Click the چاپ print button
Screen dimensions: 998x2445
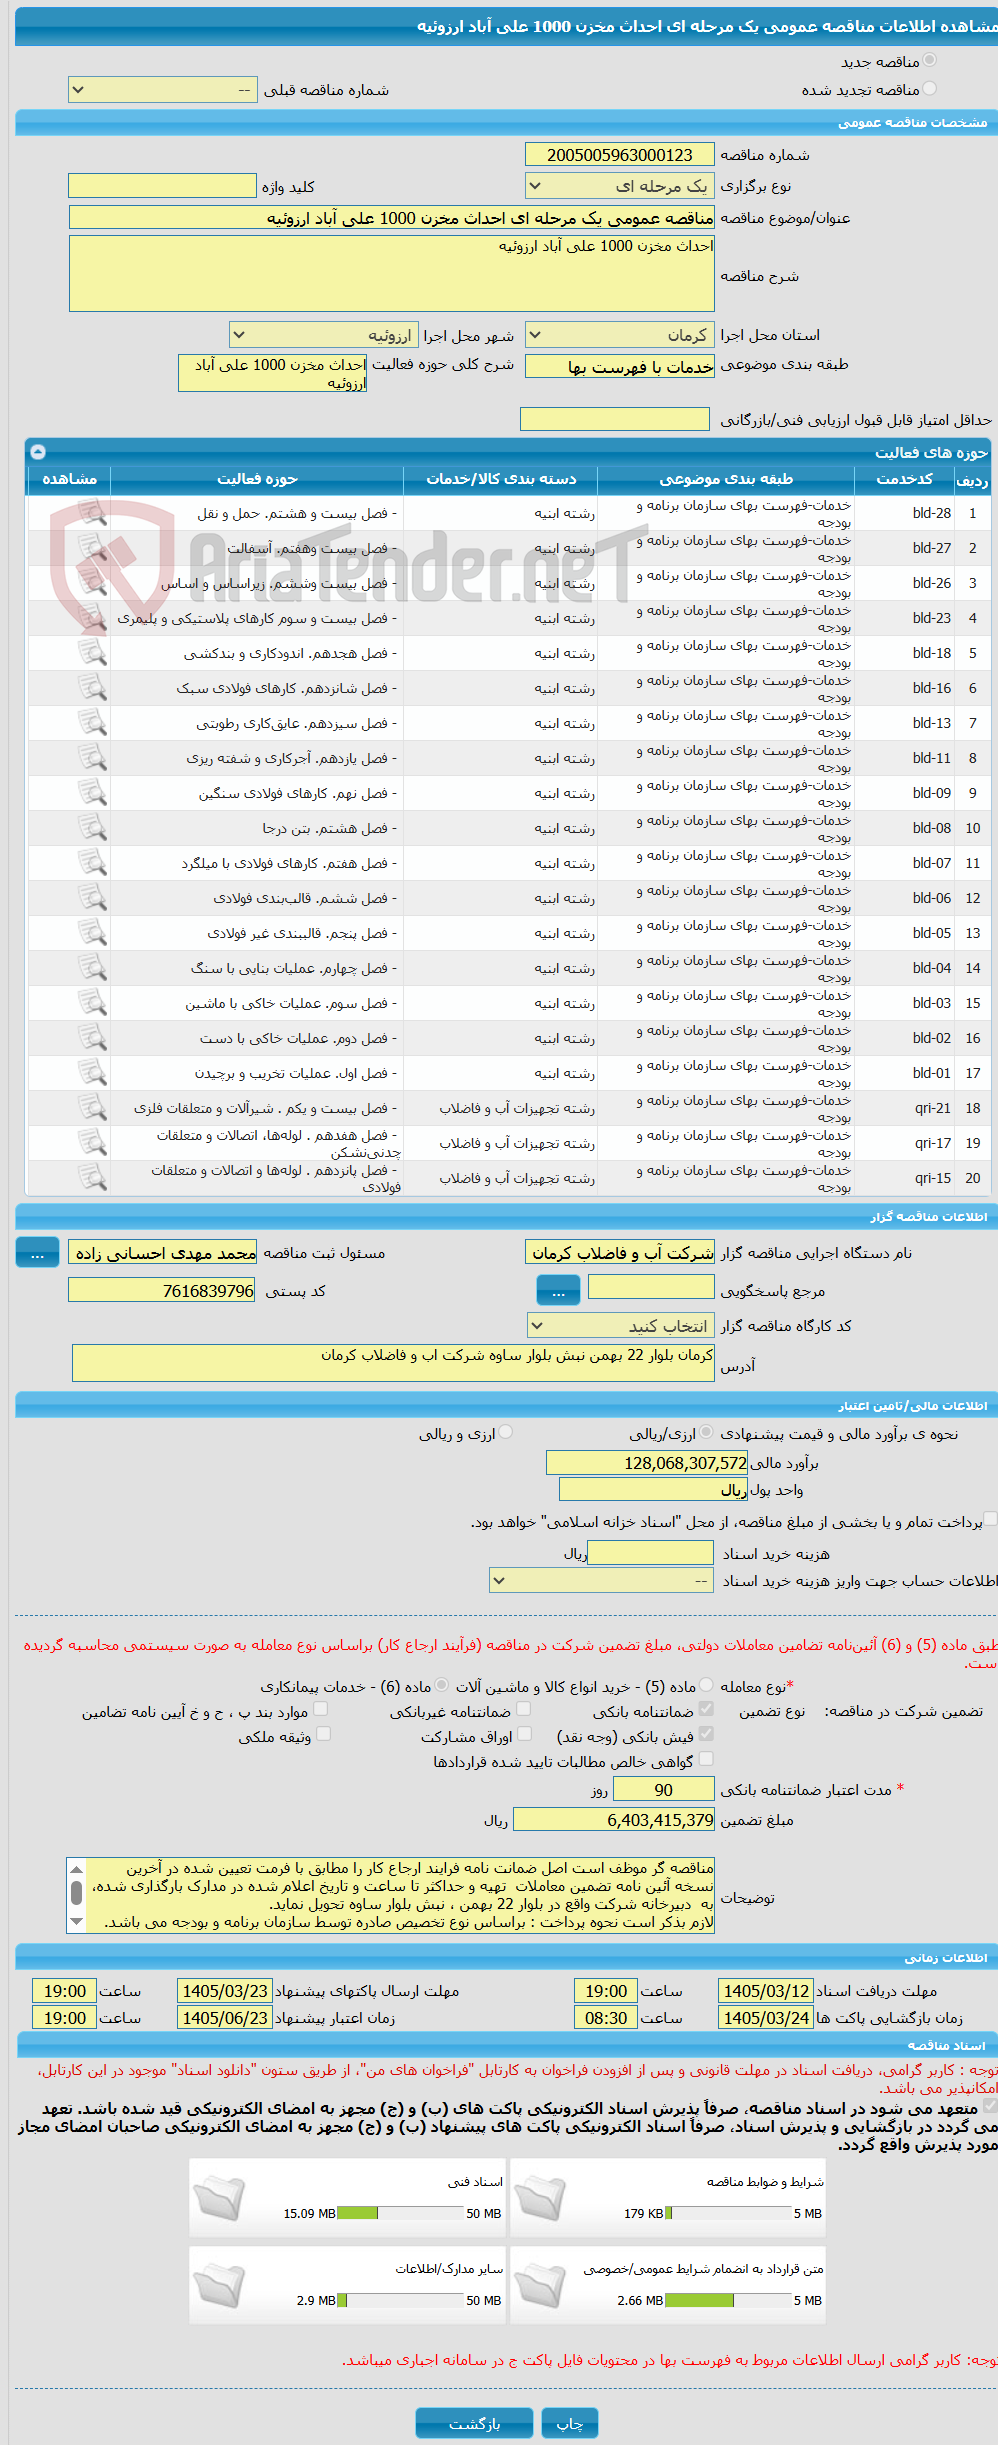point(570,2423)
